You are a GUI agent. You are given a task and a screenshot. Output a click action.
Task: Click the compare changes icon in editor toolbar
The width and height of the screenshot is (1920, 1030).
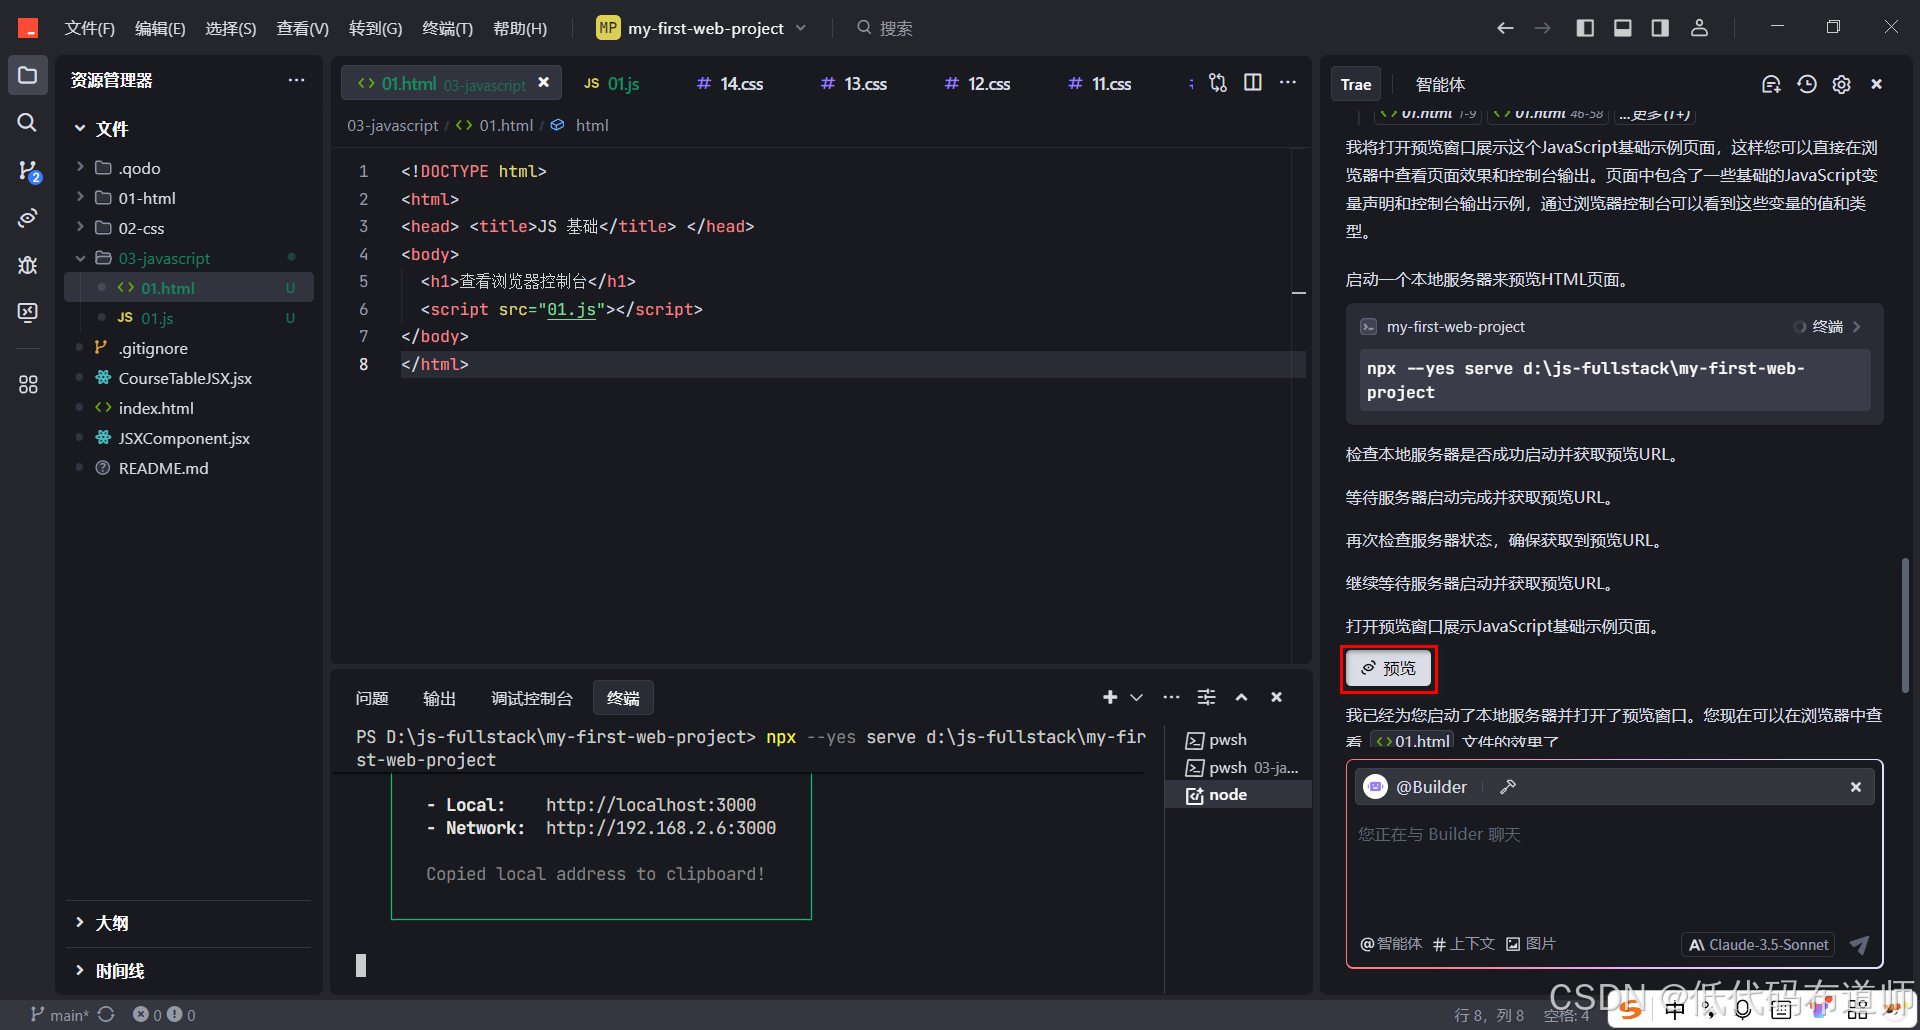[1218, 83]
